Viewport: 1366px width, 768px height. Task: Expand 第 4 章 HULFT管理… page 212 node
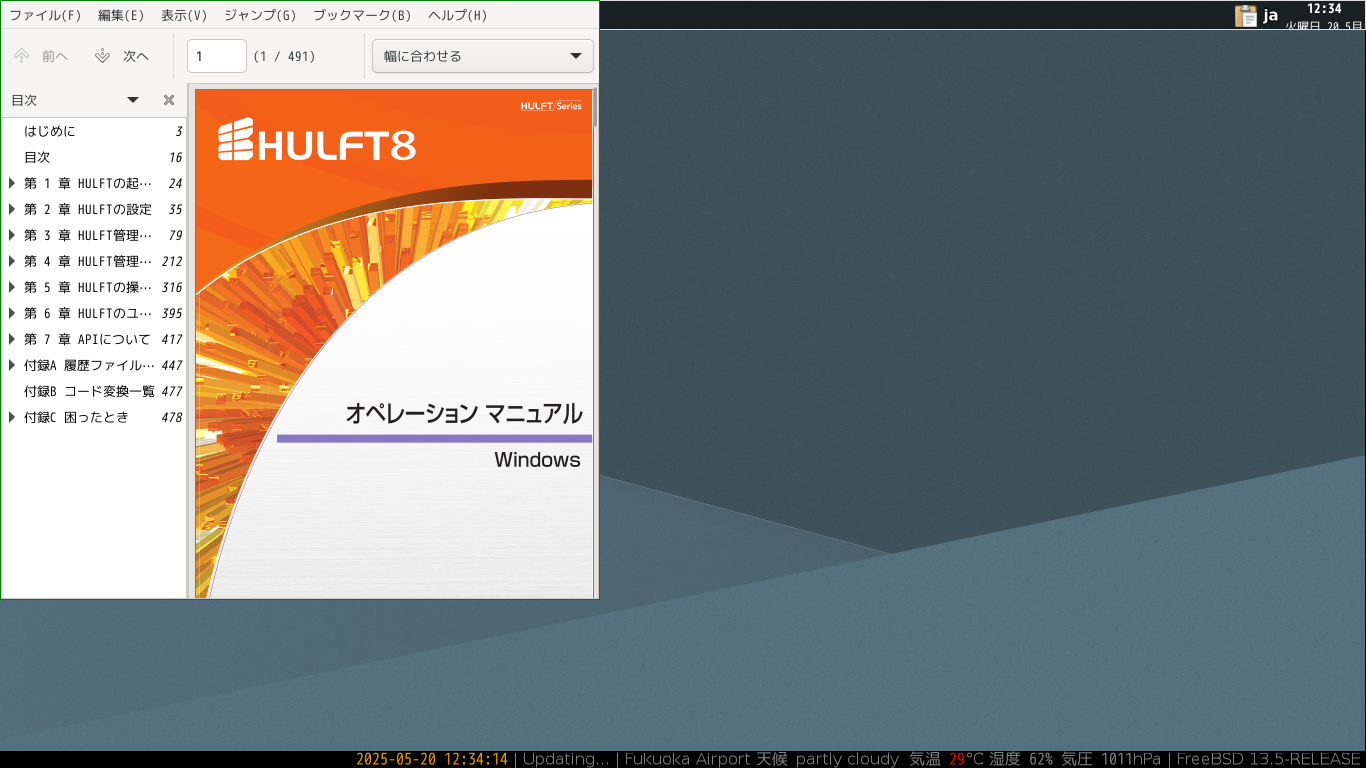[x=12, y=261]
